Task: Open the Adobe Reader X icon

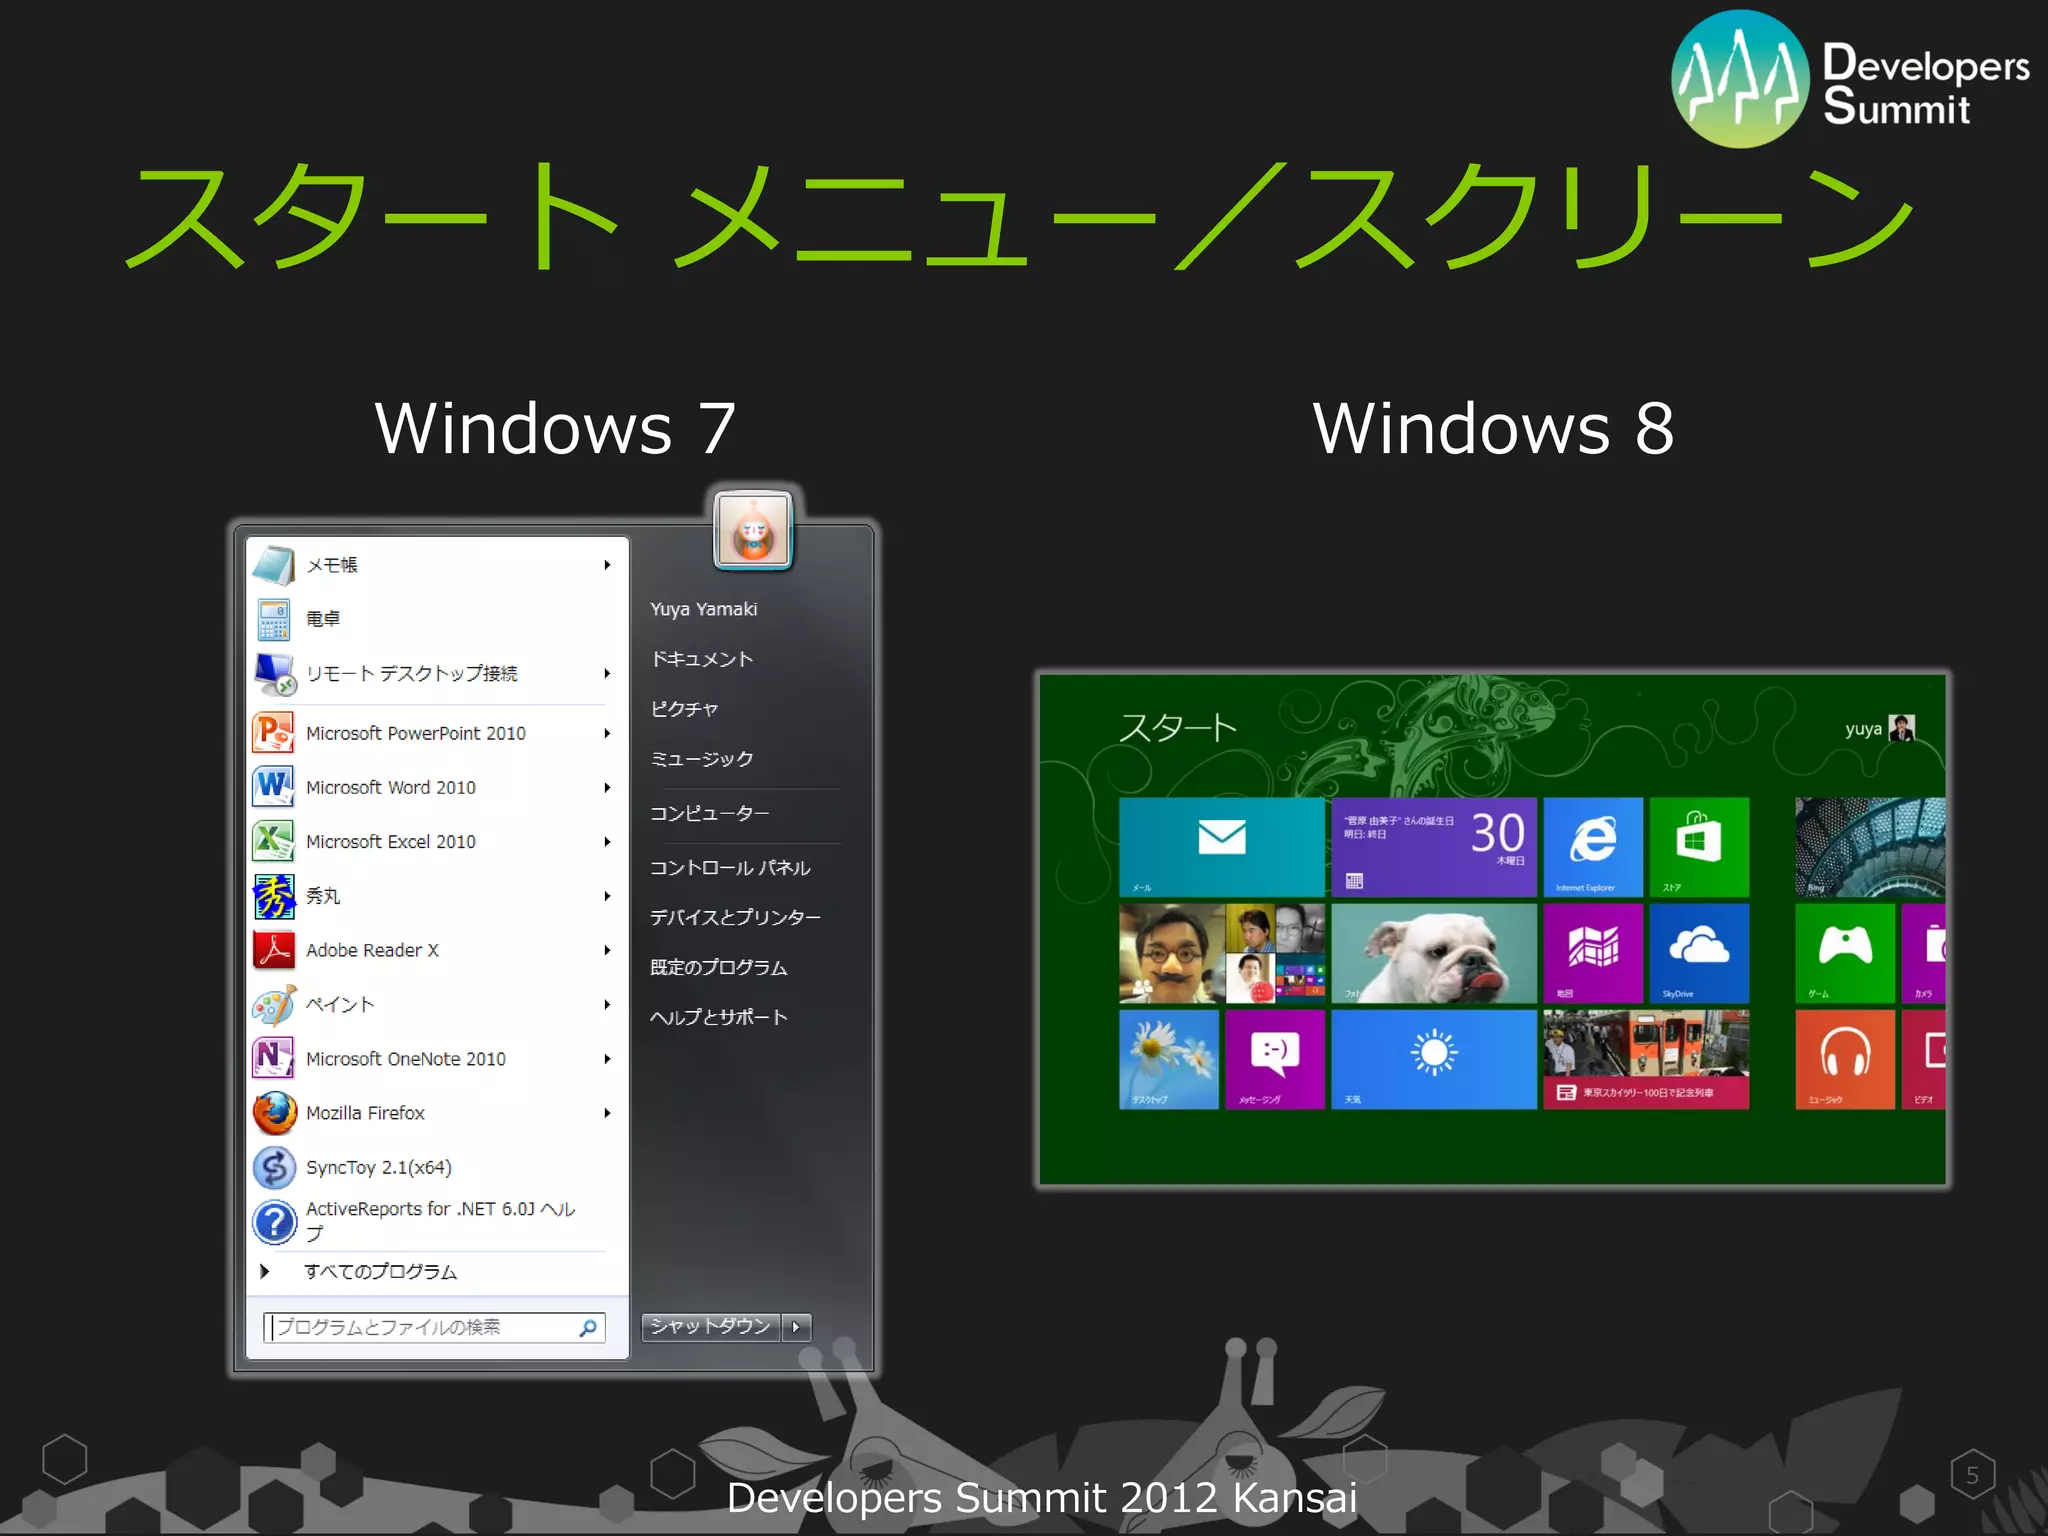Action: [x=273, y=950]
